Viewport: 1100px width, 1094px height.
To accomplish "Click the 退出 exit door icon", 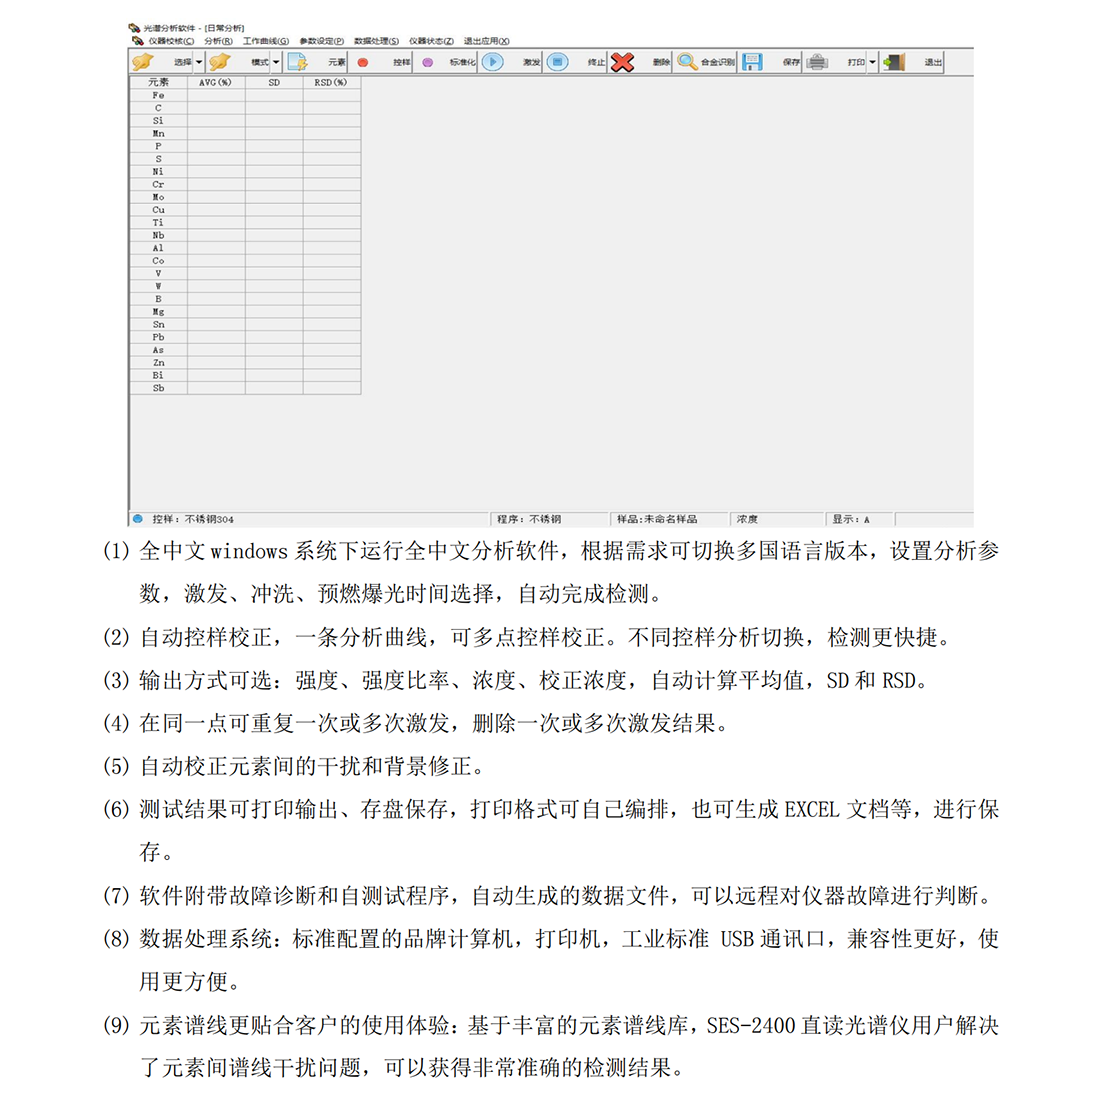I will click(x=894, y=62).
